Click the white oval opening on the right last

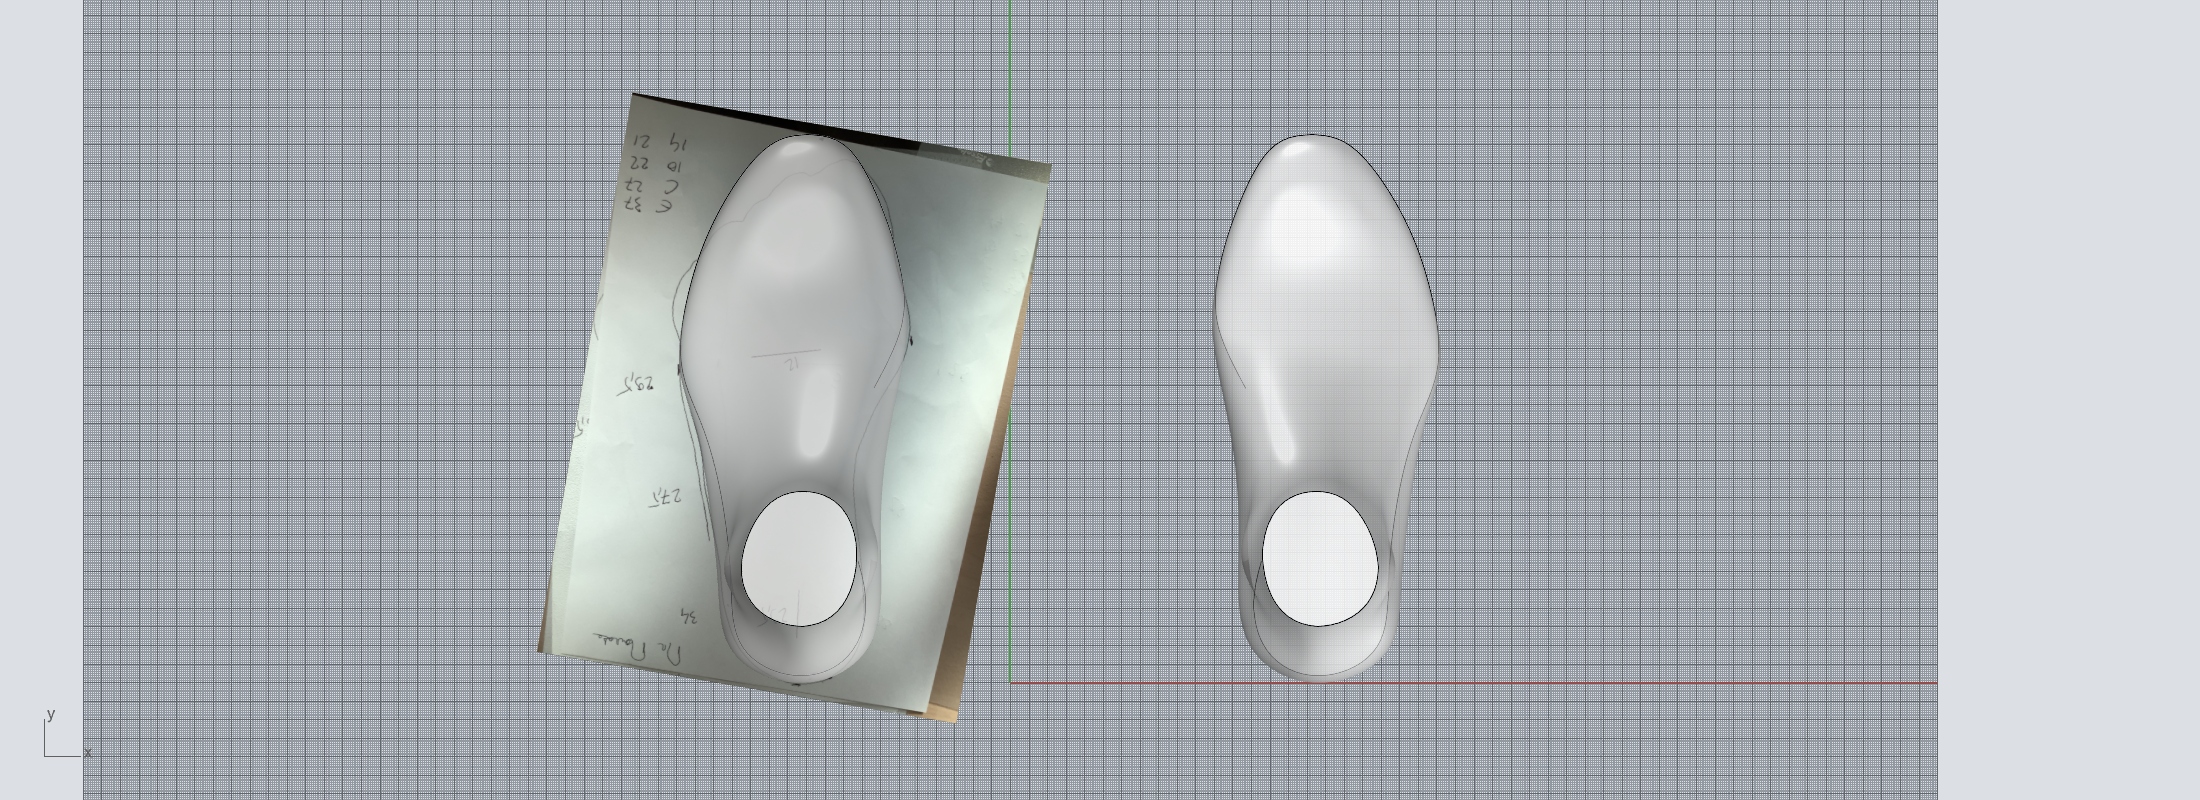click(x=1320, y=559)
